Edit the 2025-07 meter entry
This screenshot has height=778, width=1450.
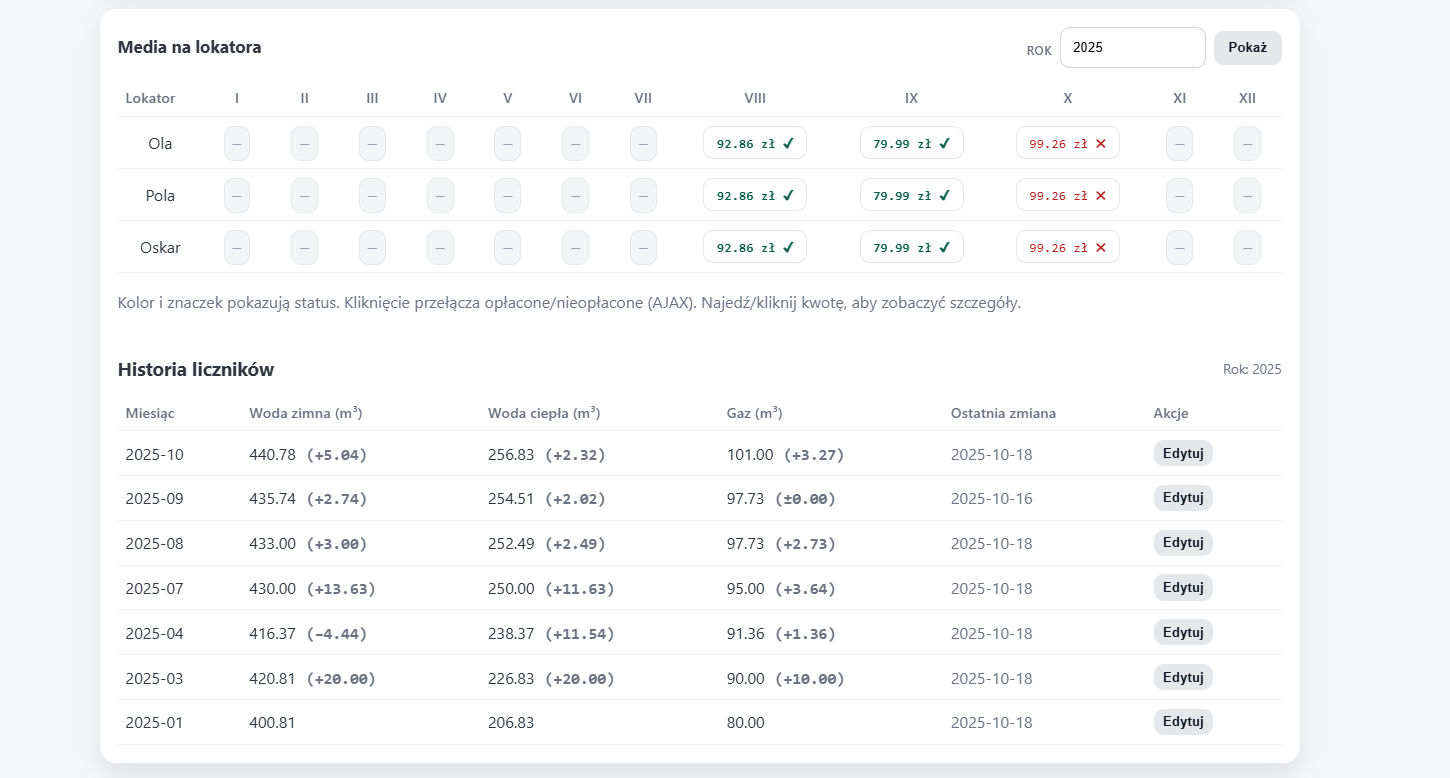[x=1182, y=587]
